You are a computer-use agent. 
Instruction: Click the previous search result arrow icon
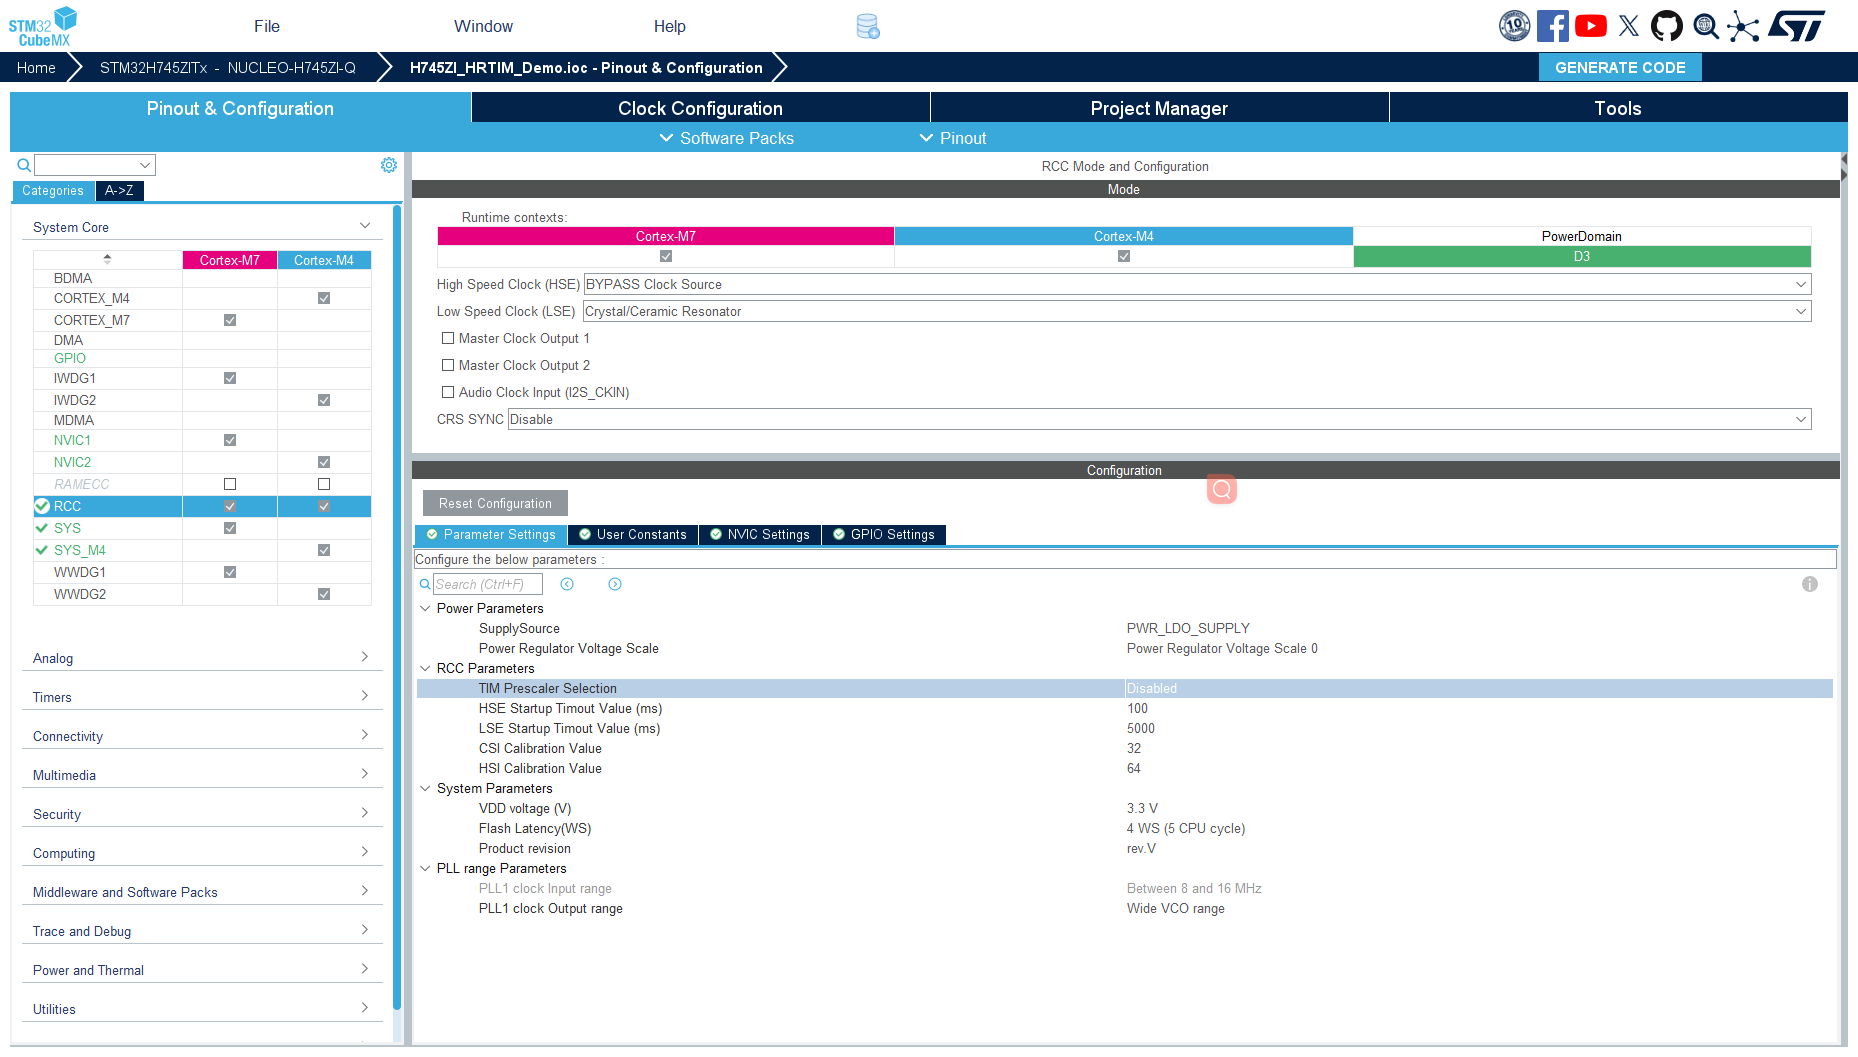(x=567, y=584)
